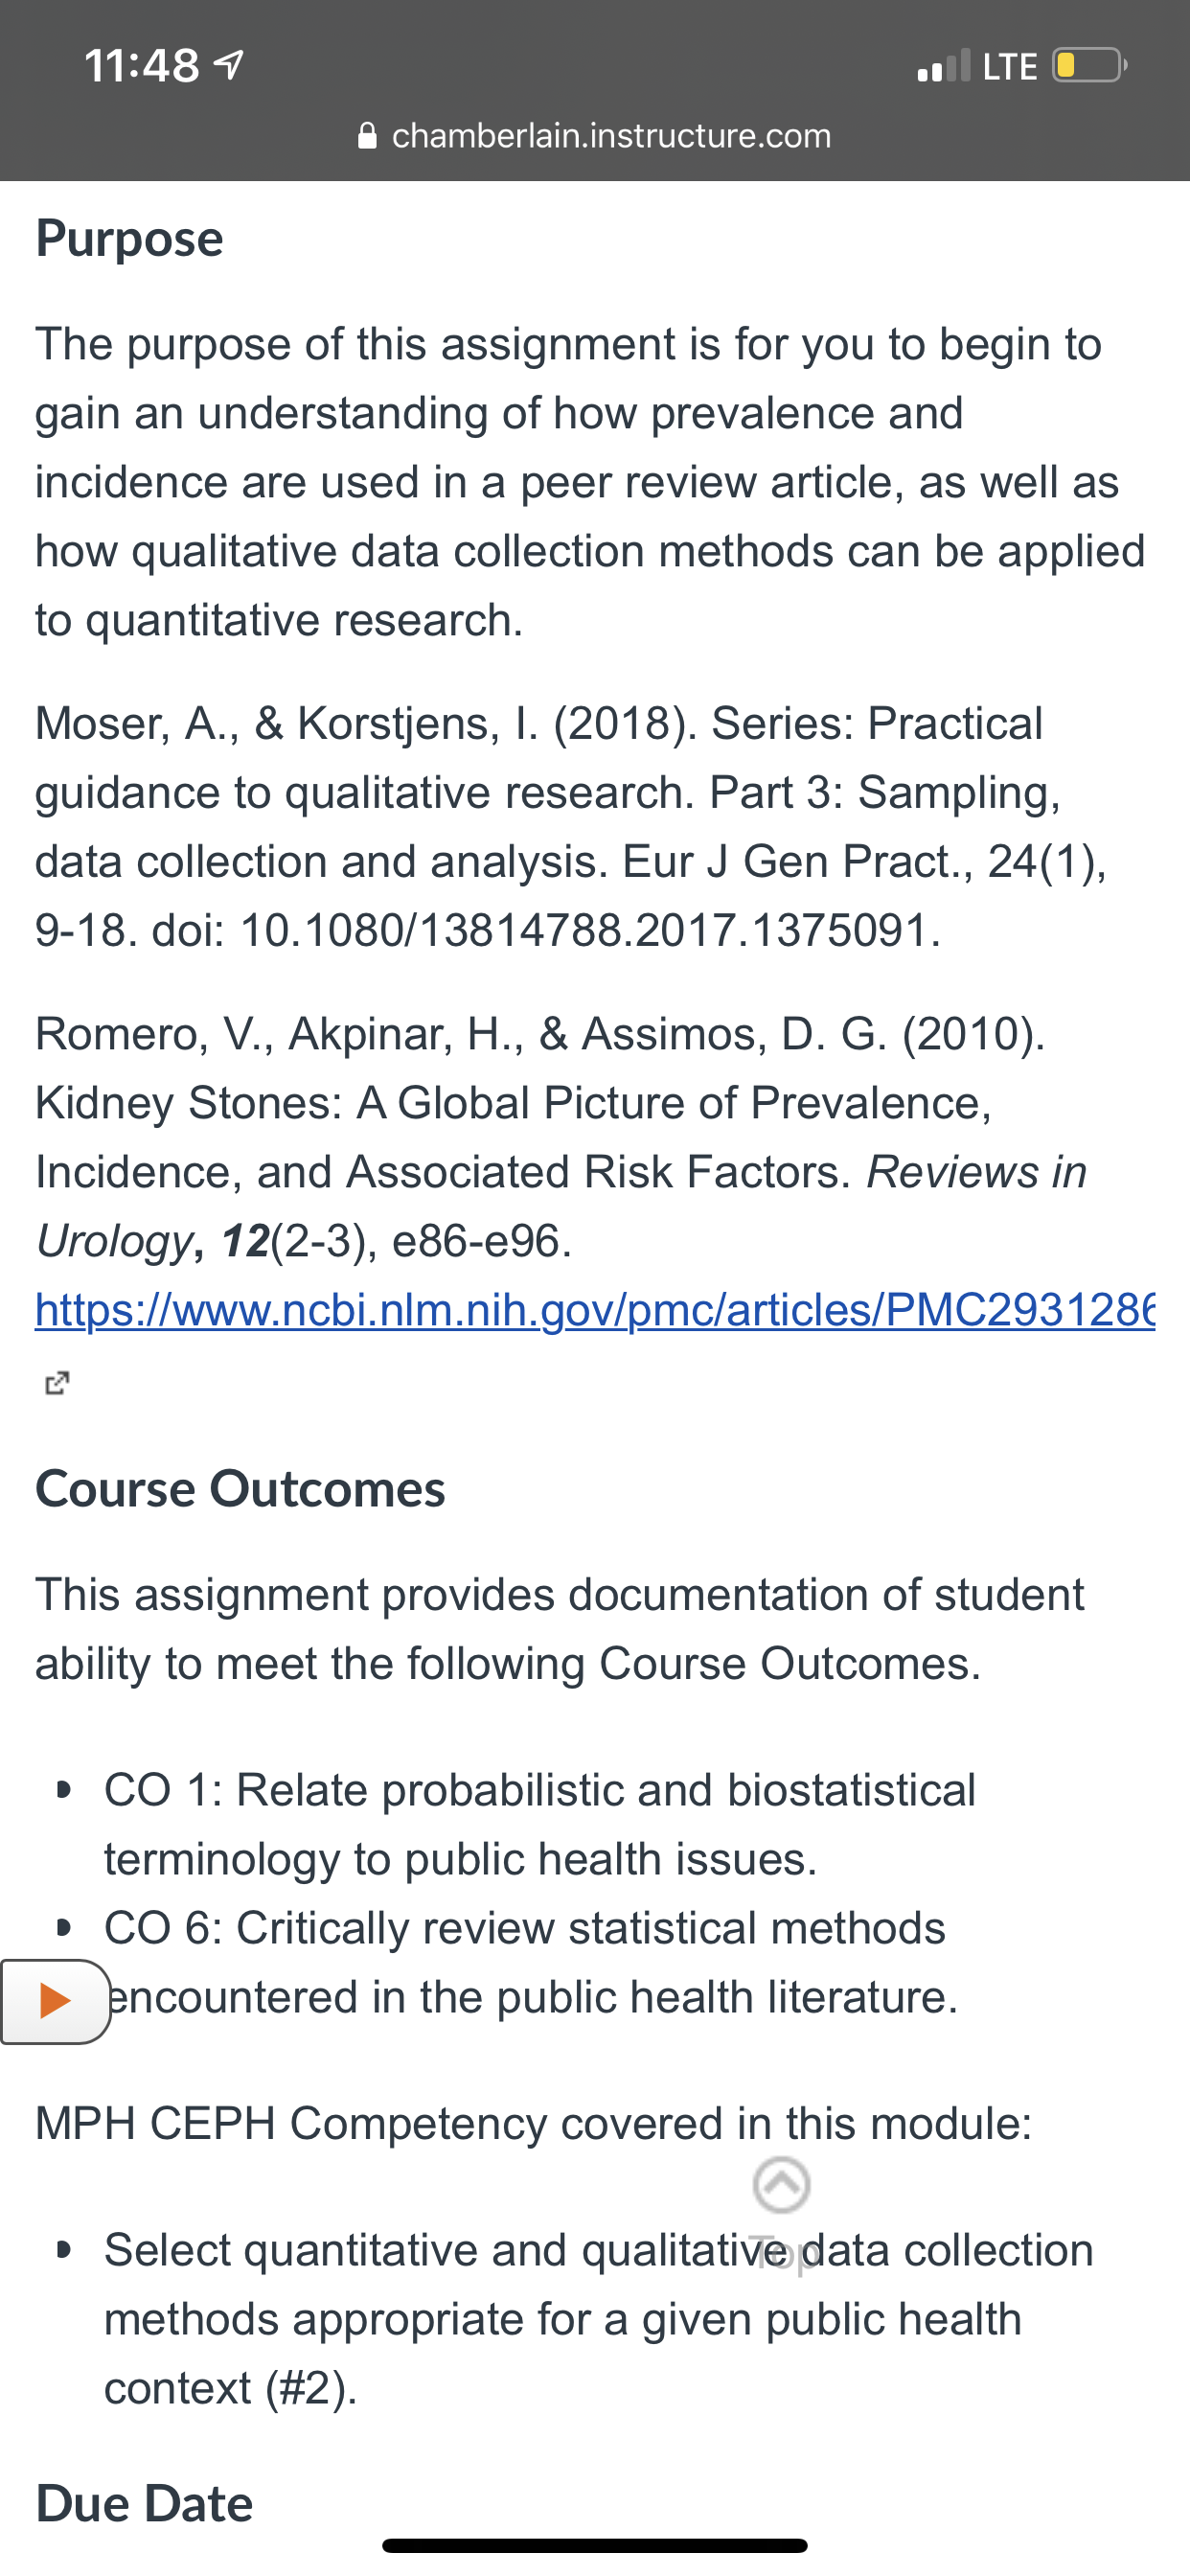The width and height of the screenshot is (1190, 2576).
Task: Tap the MPH CEPH Competency line
Action: pyautogui.click(x=533, y=2122)
